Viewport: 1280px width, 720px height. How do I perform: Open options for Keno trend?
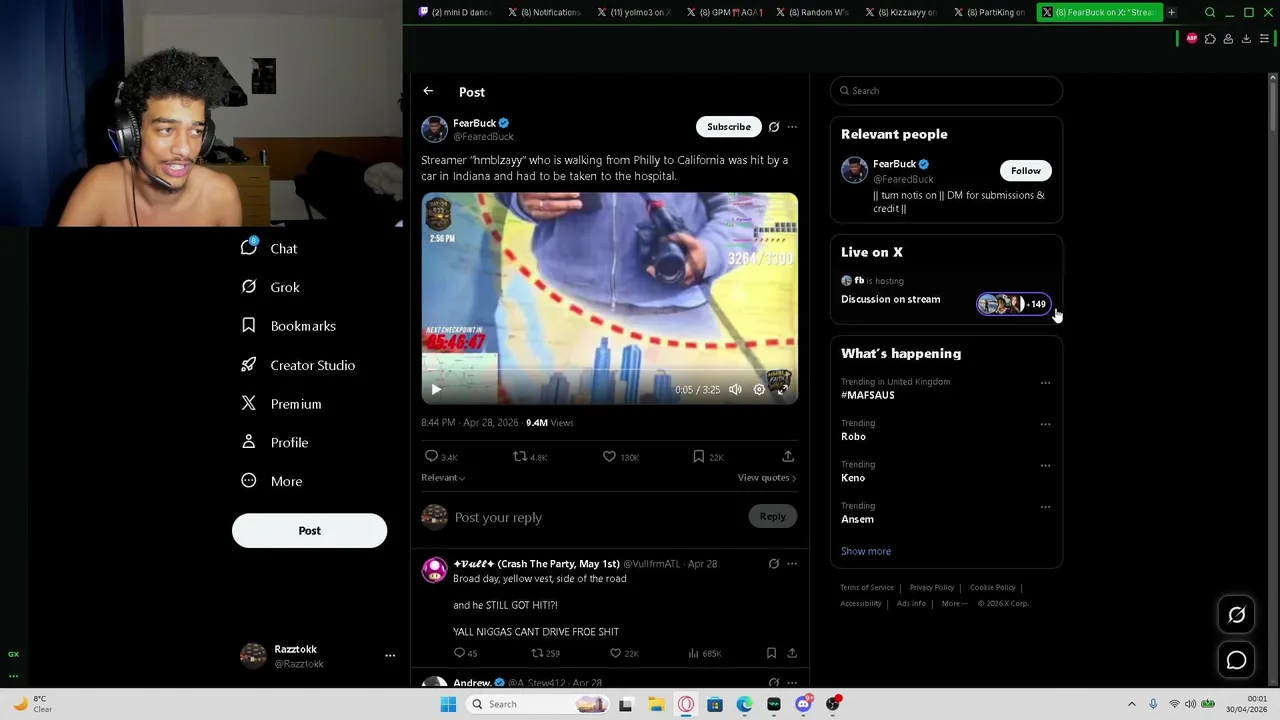1045,465
